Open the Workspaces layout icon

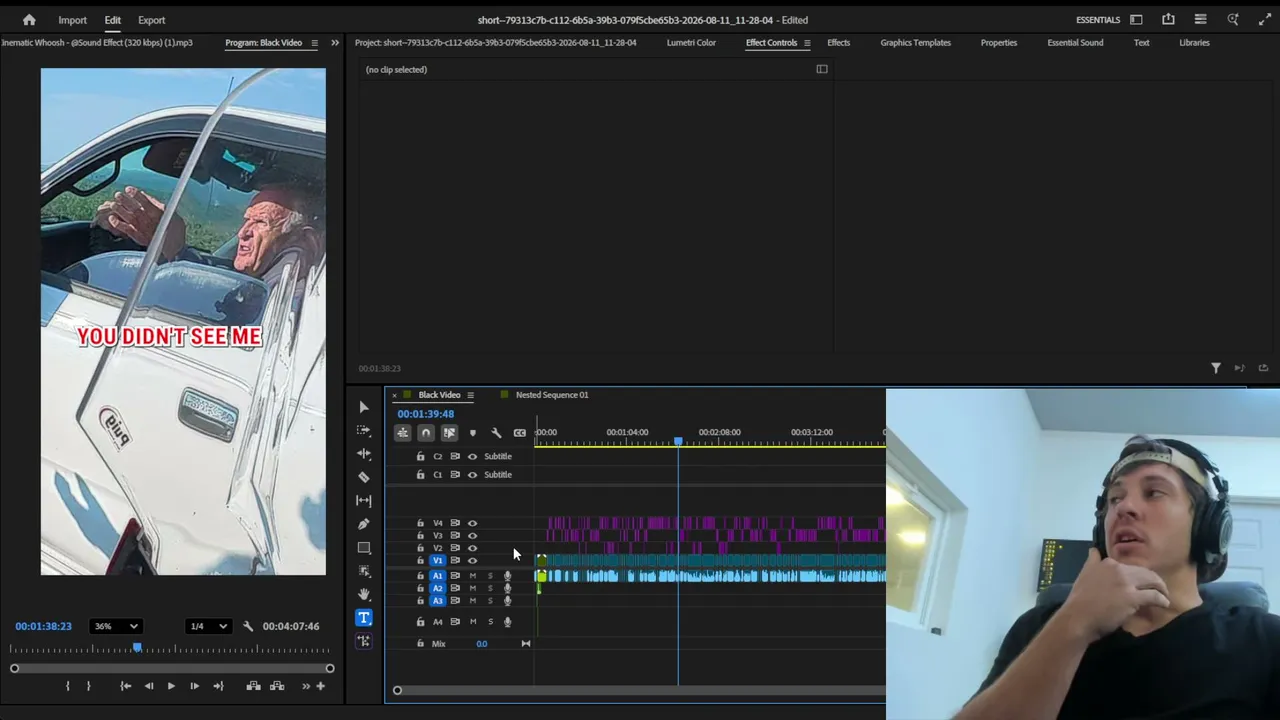point(1136,20)
